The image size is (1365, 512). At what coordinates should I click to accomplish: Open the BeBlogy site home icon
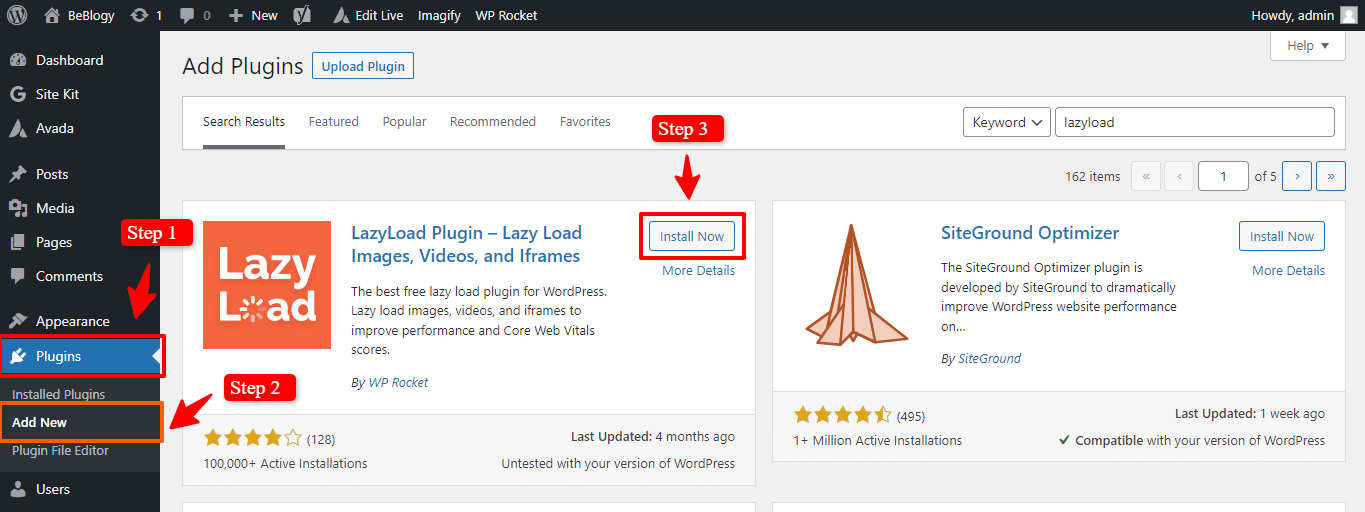coord(52,15)
